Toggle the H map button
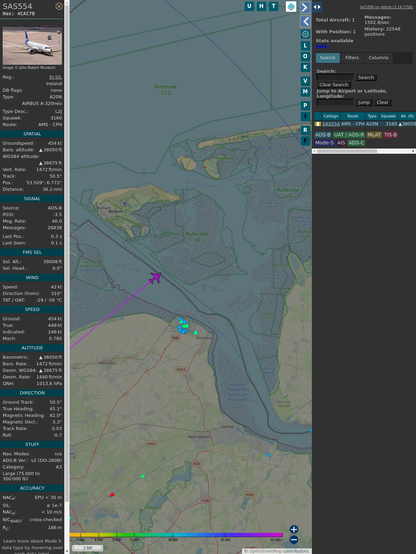This screenshot has height=554, width=416. [x=261, y=6]
